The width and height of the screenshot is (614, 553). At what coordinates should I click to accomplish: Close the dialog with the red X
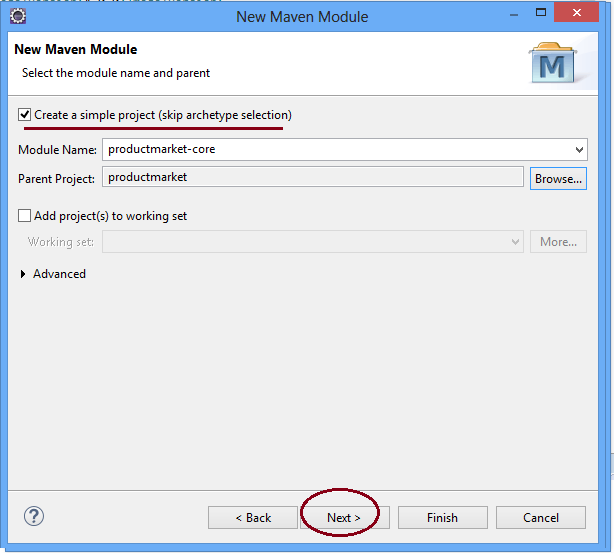tap(576, 13)
